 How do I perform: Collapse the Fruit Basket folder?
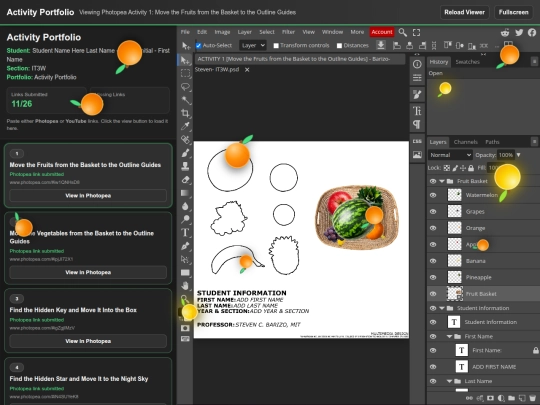click(x=442, y=181)
